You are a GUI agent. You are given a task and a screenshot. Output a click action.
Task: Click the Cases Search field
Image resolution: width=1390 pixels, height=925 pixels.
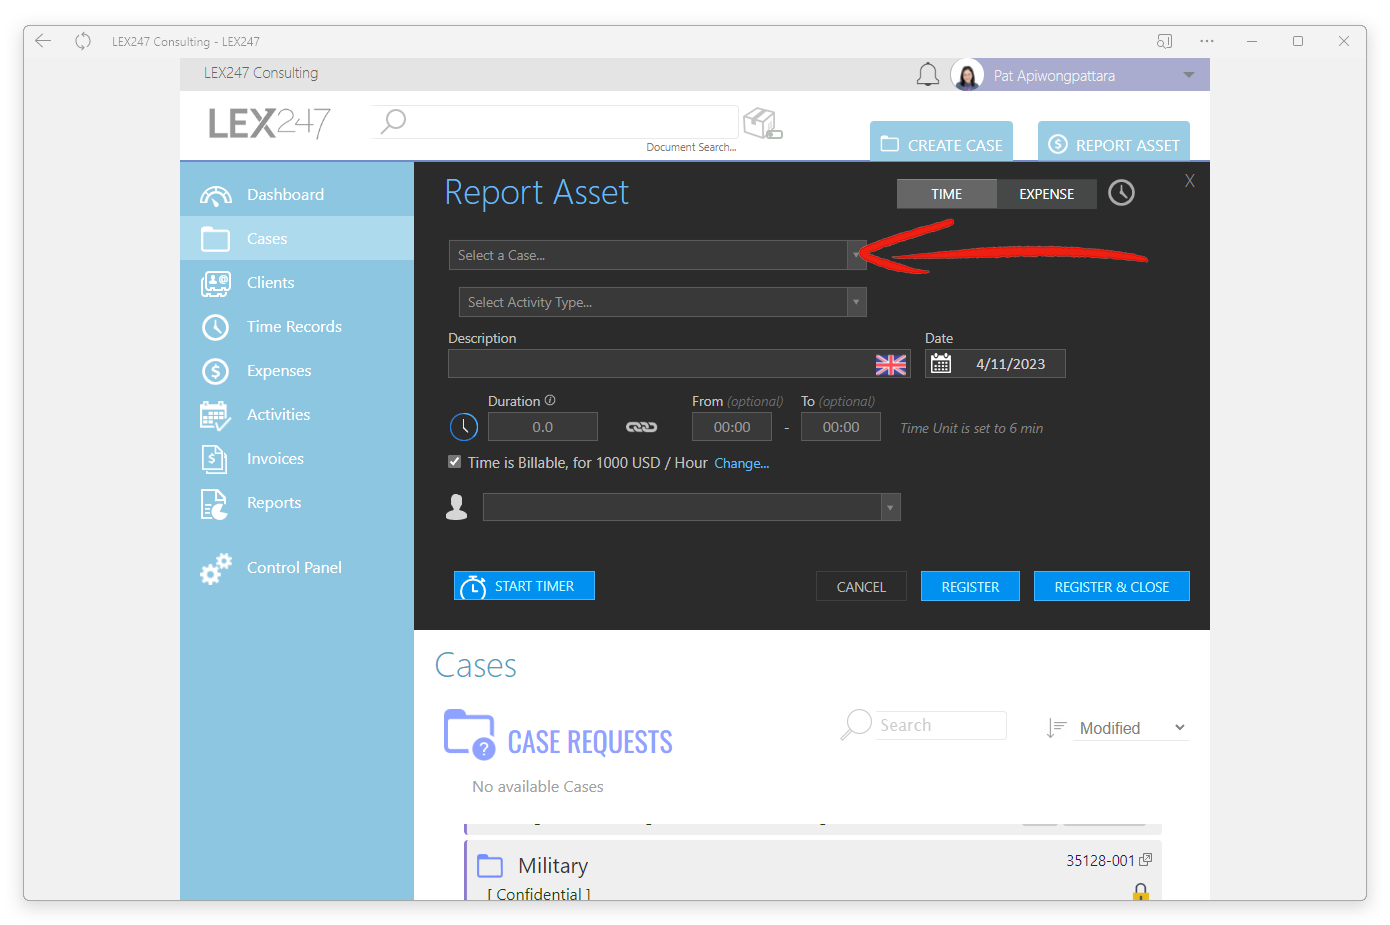coord(941,725)
